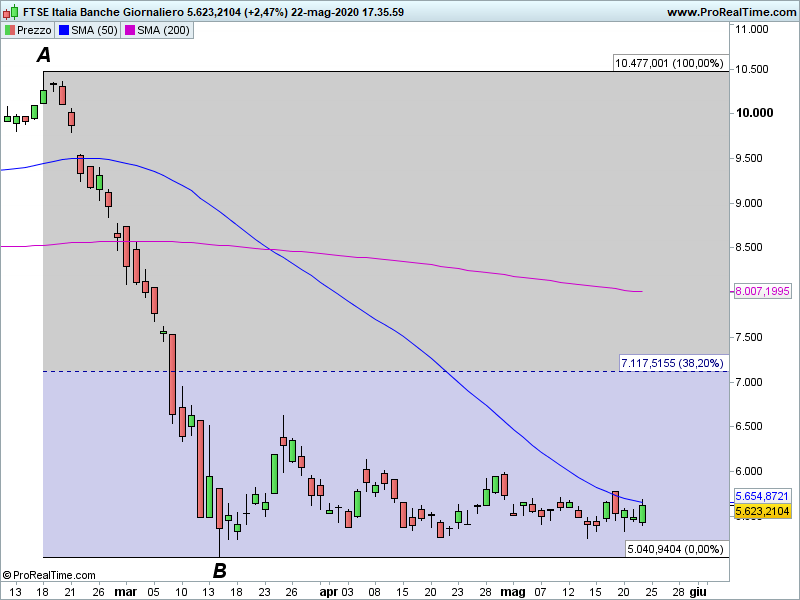The width and height of the screenshot is (800, 600).
Task: Click the 'mar' month label on time axis
Action: click(x=126, y=592)
